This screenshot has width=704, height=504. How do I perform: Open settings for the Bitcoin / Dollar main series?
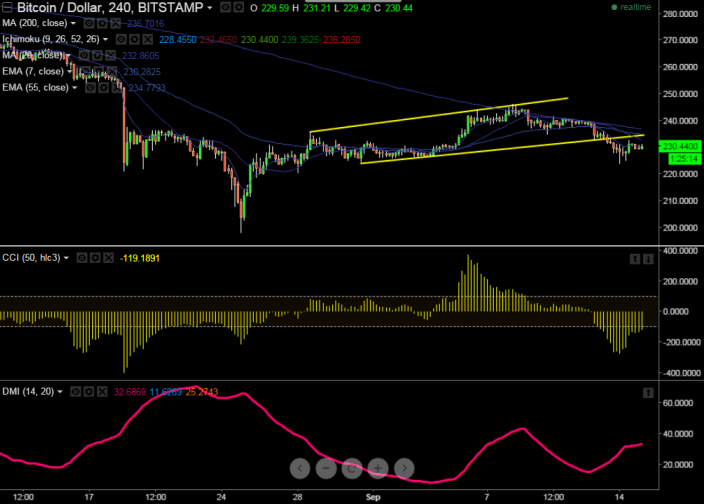point(239,7)
